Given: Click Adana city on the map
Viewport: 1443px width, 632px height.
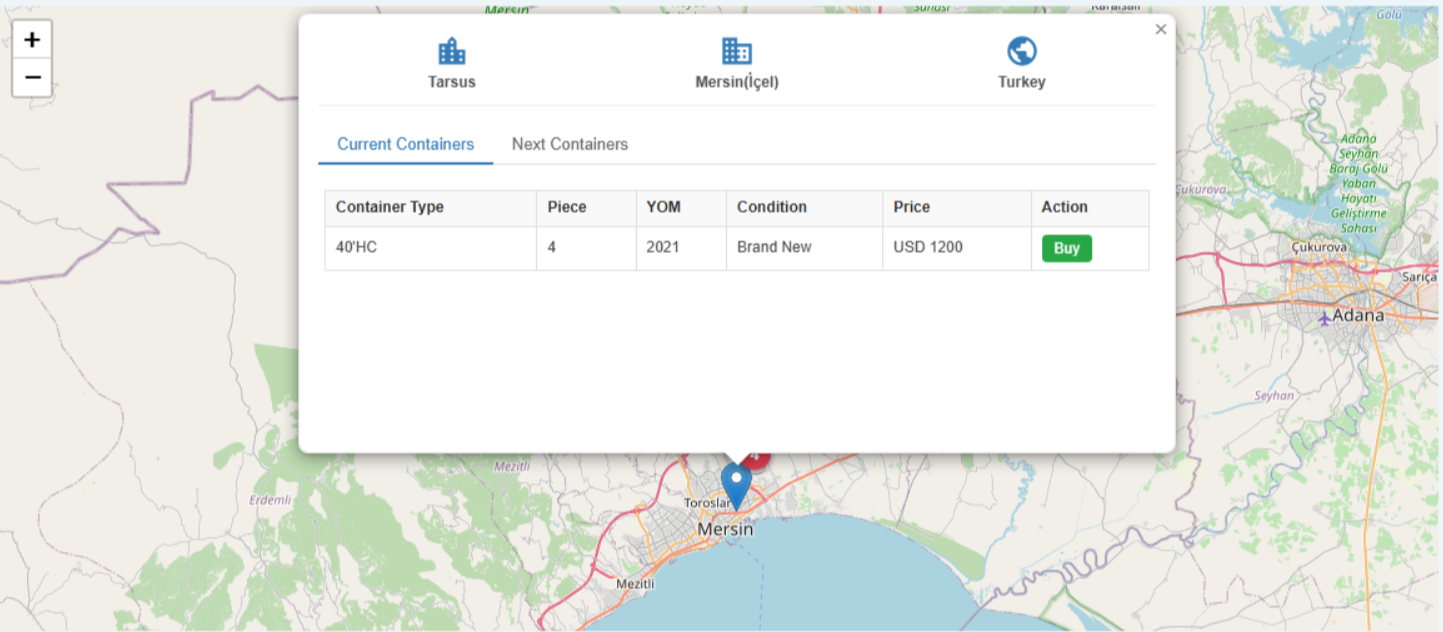Looking at the screenshot, I should point(1360,314).
